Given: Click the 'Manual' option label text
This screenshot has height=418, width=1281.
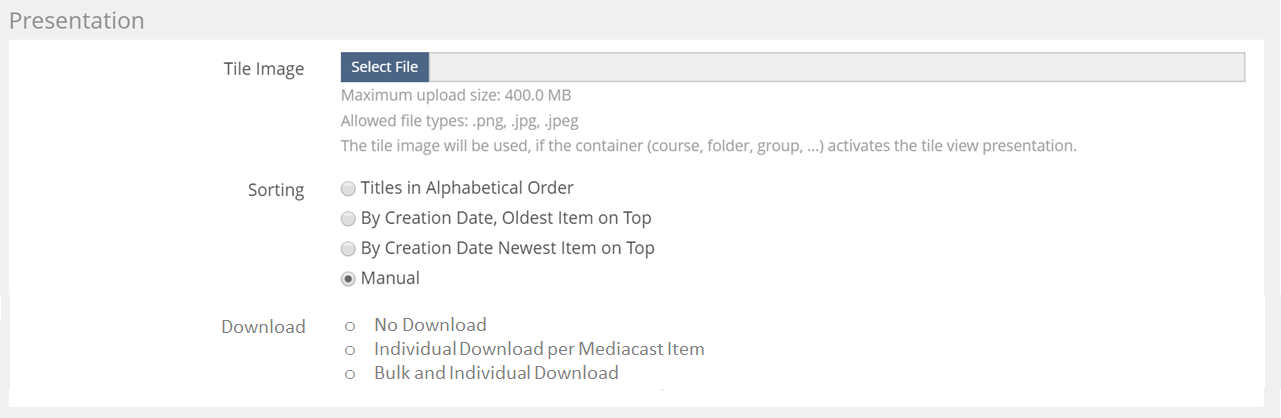Looking at the screenshot, I should point(390,278).
